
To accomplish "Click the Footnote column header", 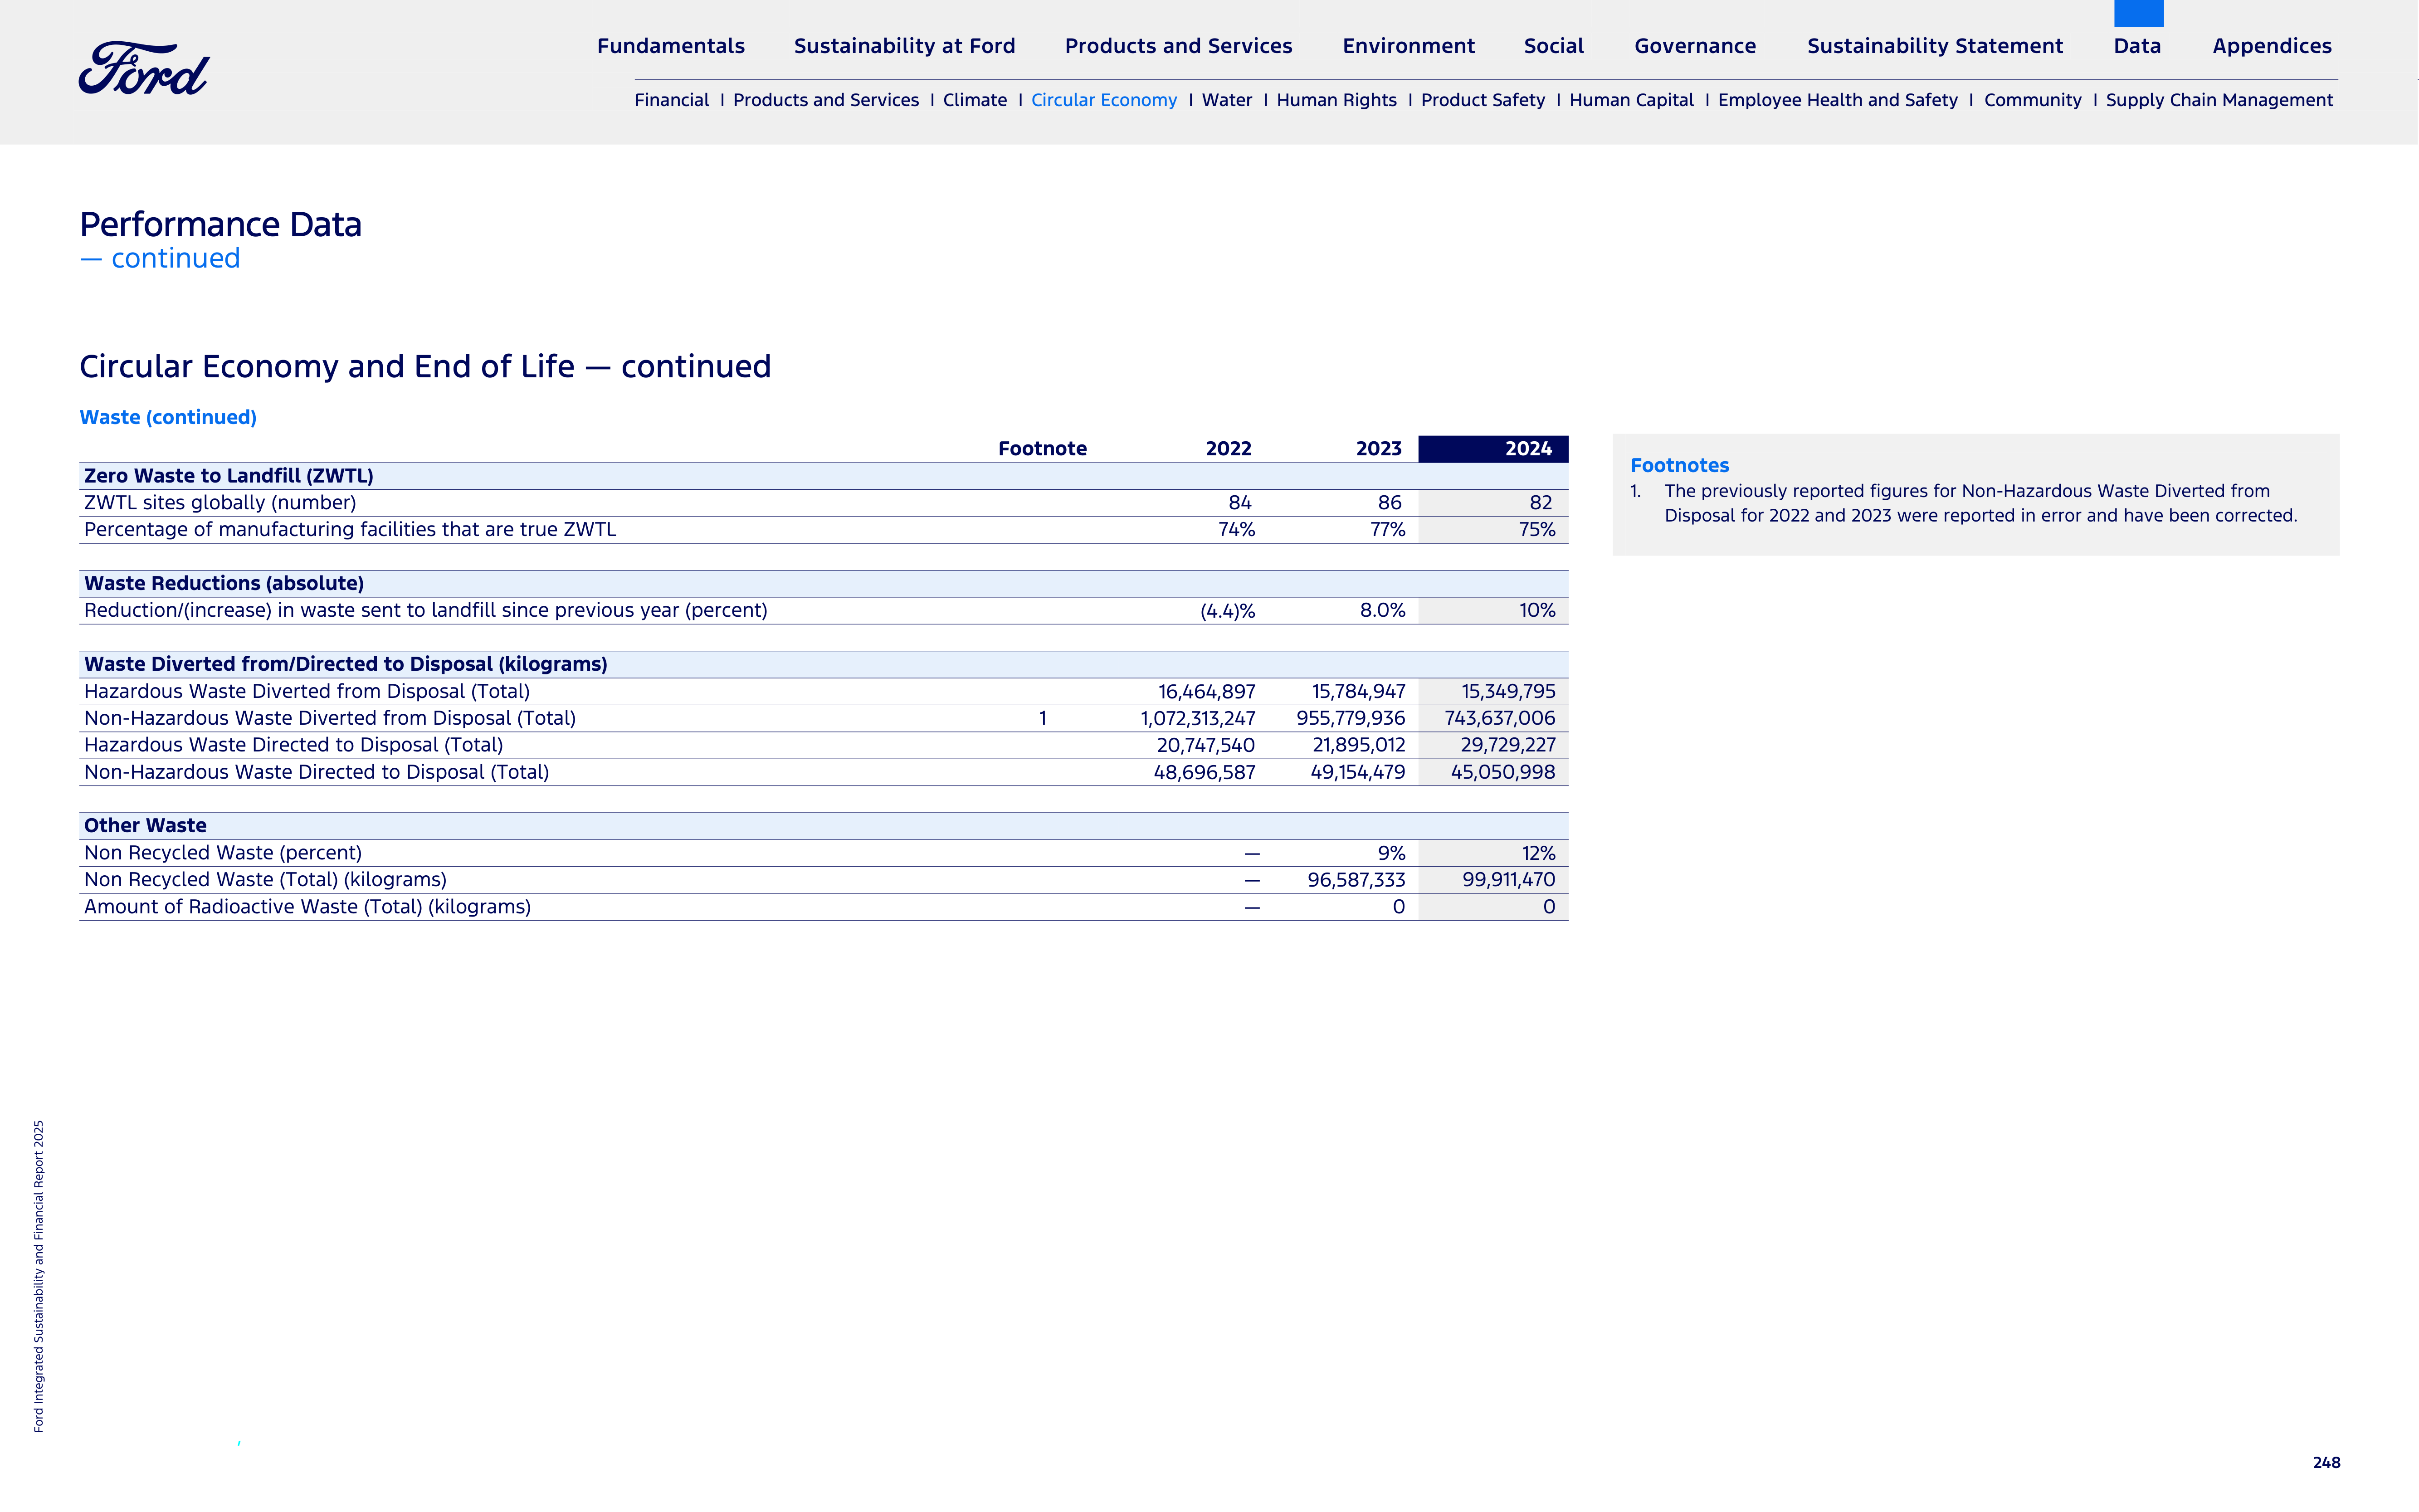I will [x=1042, y=449].
